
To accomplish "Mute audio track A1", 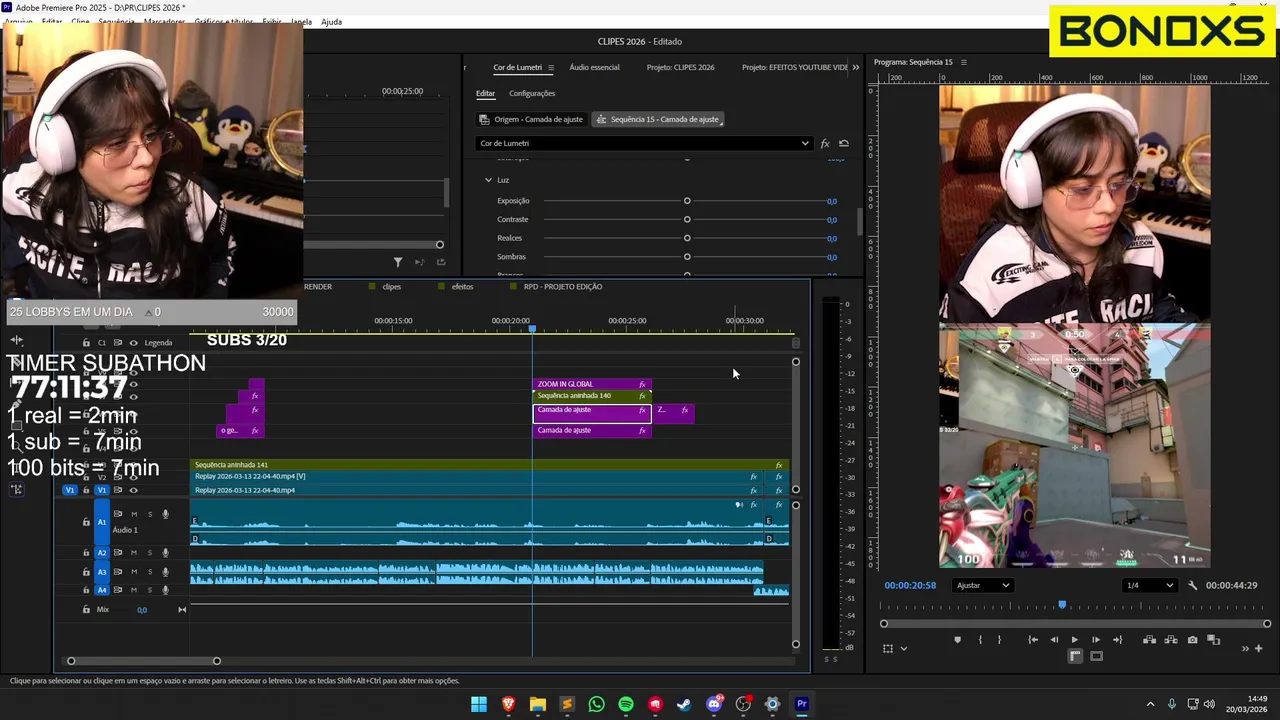I will click(x=134, y=514).
